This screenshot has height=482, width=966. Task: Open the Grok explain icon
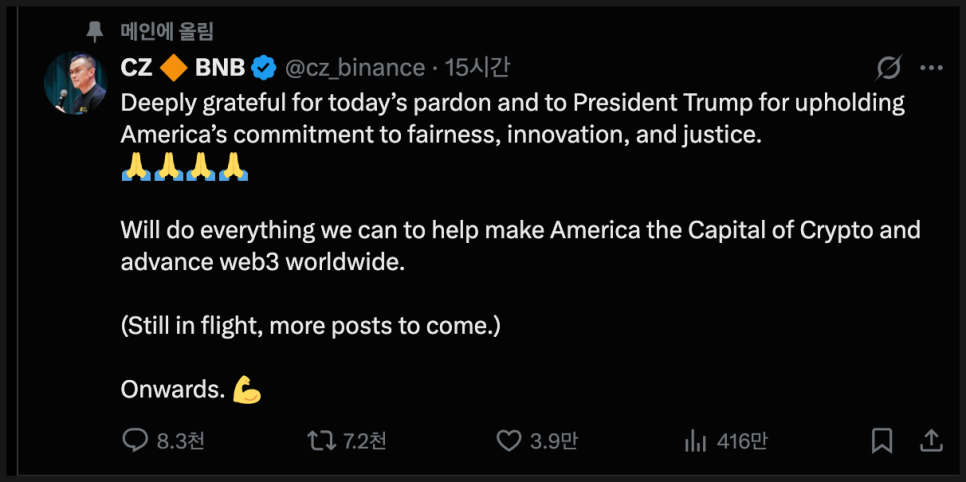[887, 68]
